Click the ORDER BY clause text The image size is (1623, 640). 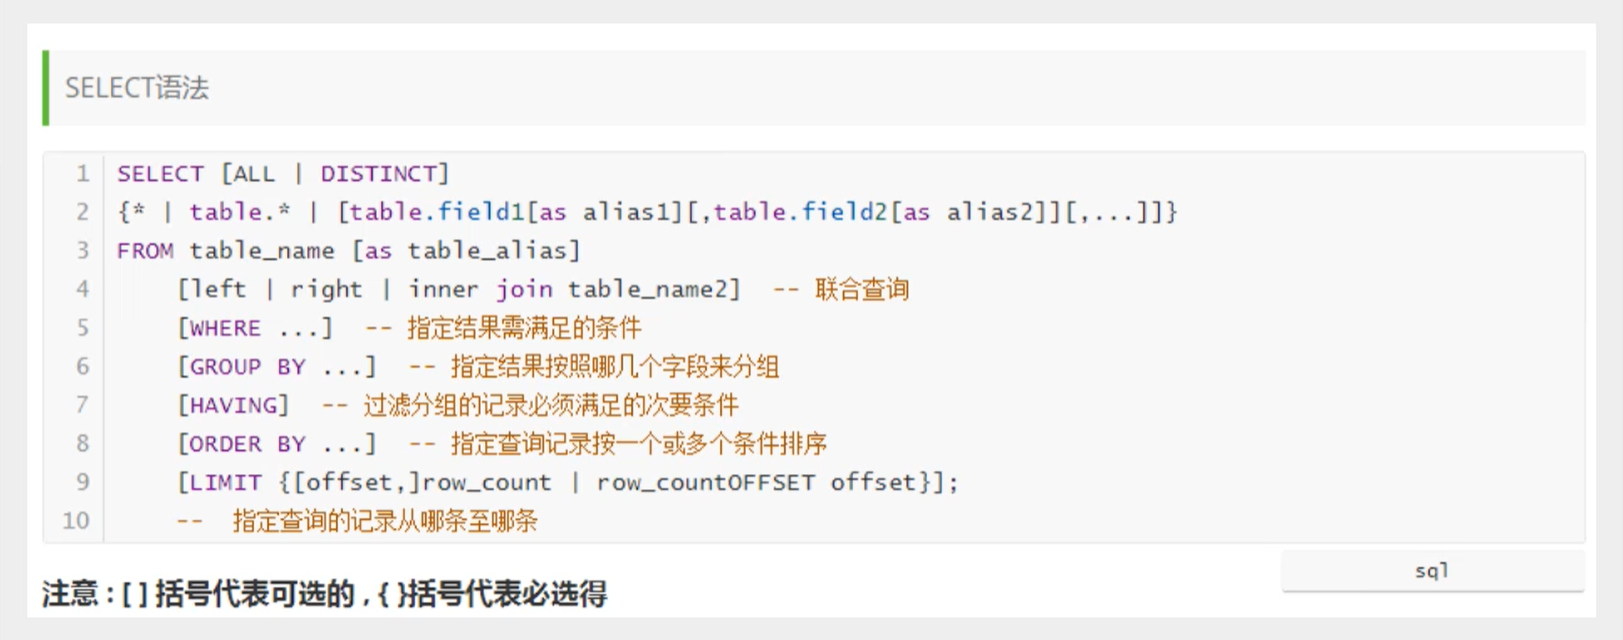pyautogui.click(x=247, y=444)
